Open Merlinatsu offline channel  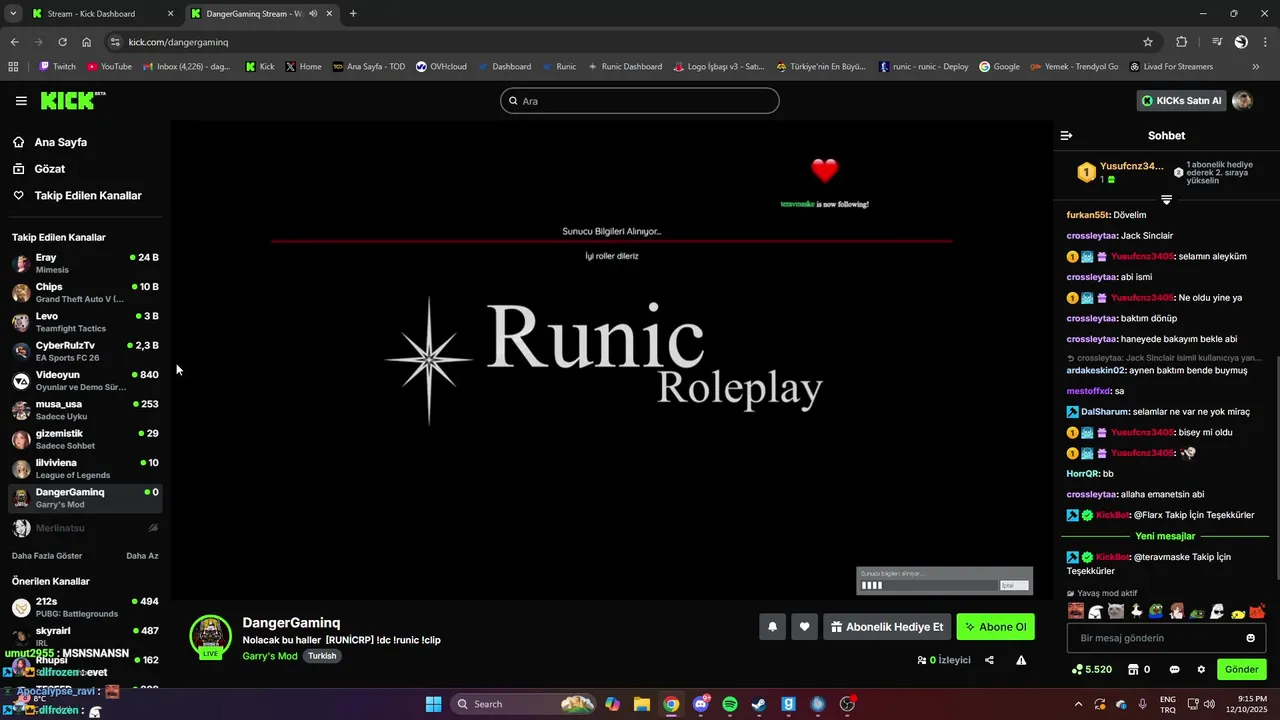(x=85, y=527)
